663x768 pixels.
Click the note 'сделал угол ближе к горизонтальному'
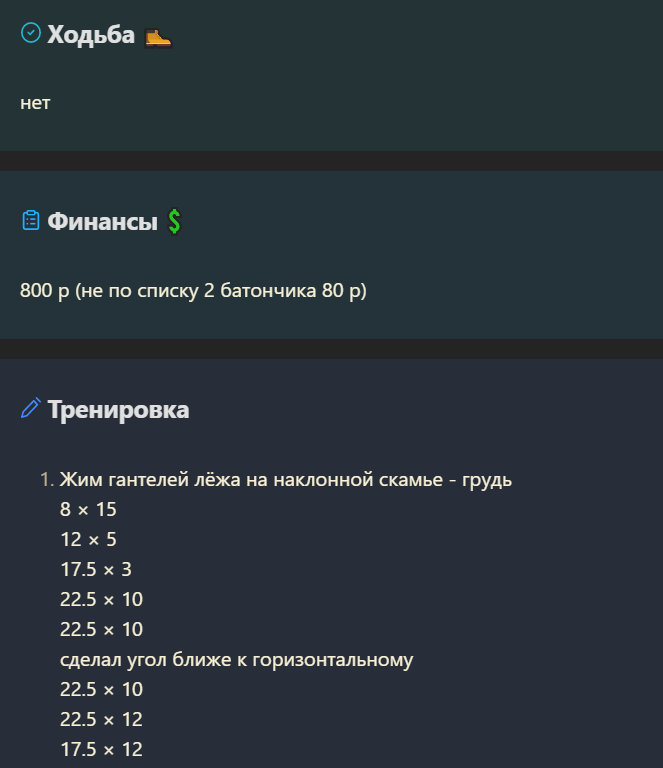(237, 660)
